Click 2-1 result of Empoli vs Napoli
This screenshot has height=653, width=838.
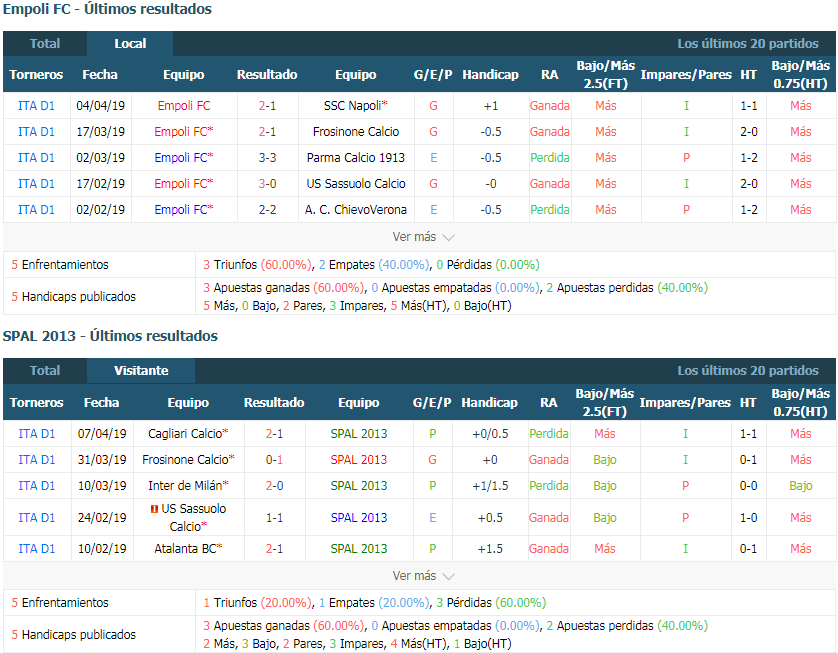pyautogui.click(x=267, y=106)
